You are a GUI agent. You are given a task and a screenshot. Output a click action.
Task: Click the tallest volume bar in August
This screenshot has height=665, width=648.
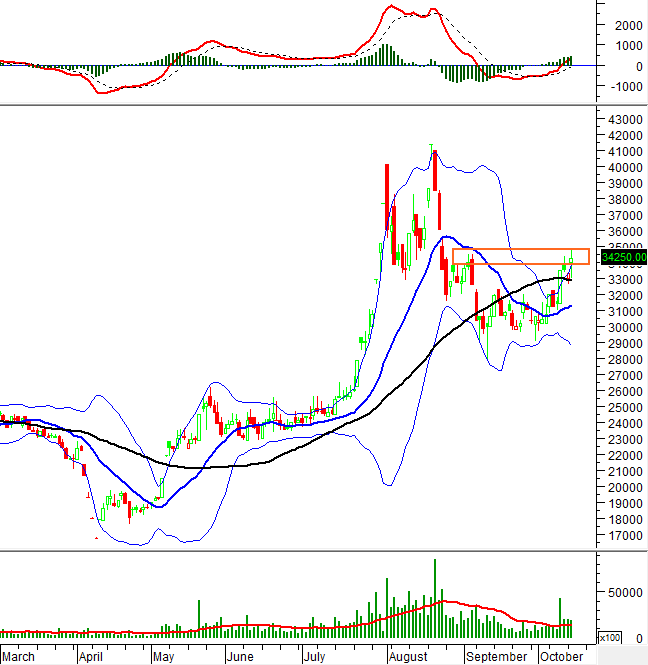[435, 598]
